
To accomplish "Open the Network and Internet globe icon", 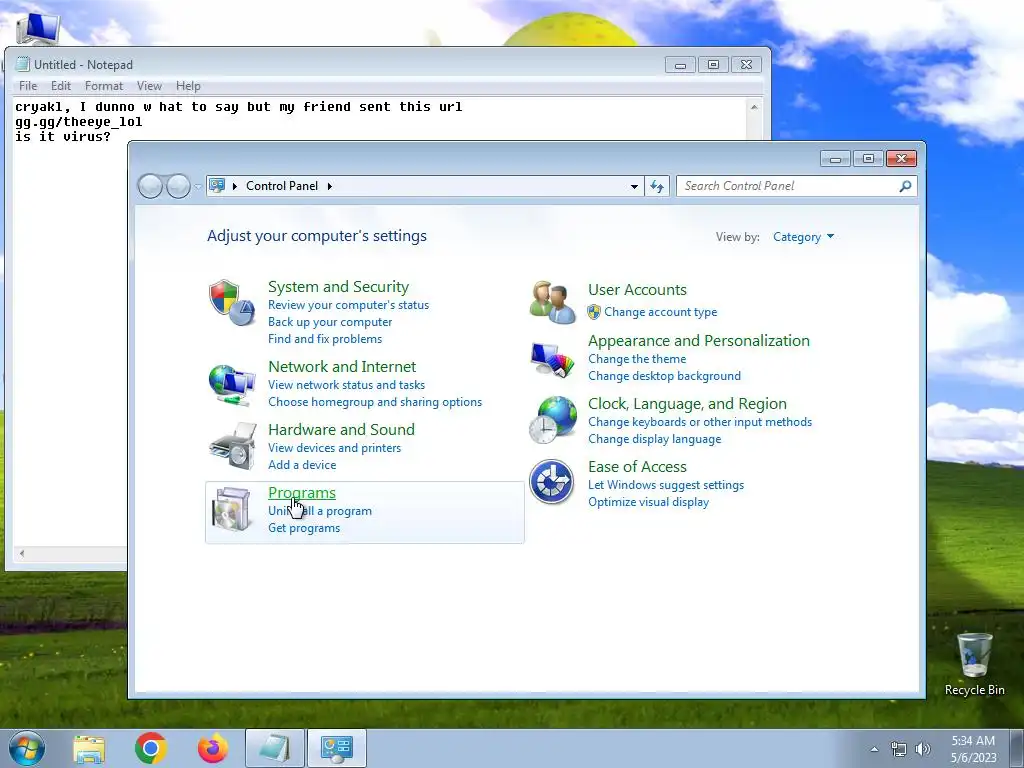I will (x=231, y=385).
